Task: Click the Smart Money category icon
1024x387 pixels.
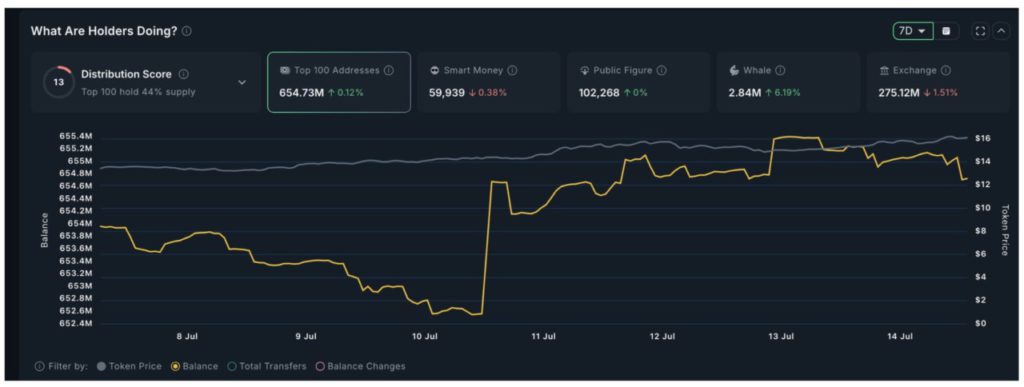Action: pos(434,70)
